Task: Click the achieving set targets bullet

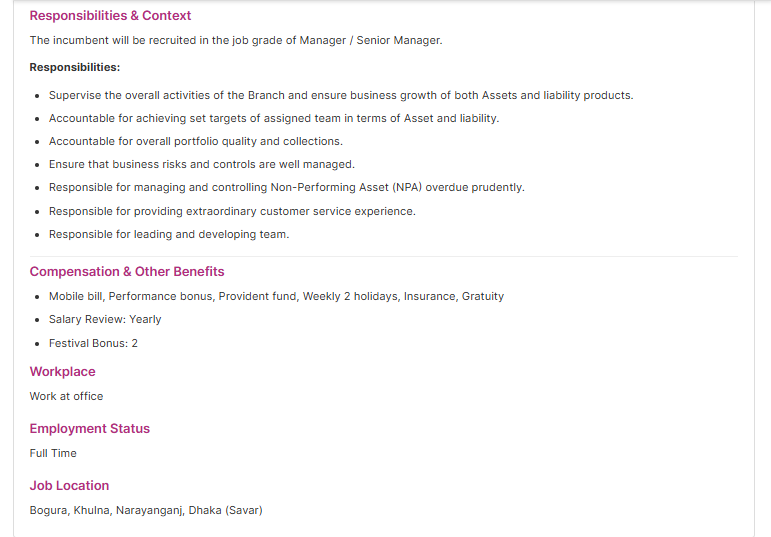Action: click(x=274, y=118)
